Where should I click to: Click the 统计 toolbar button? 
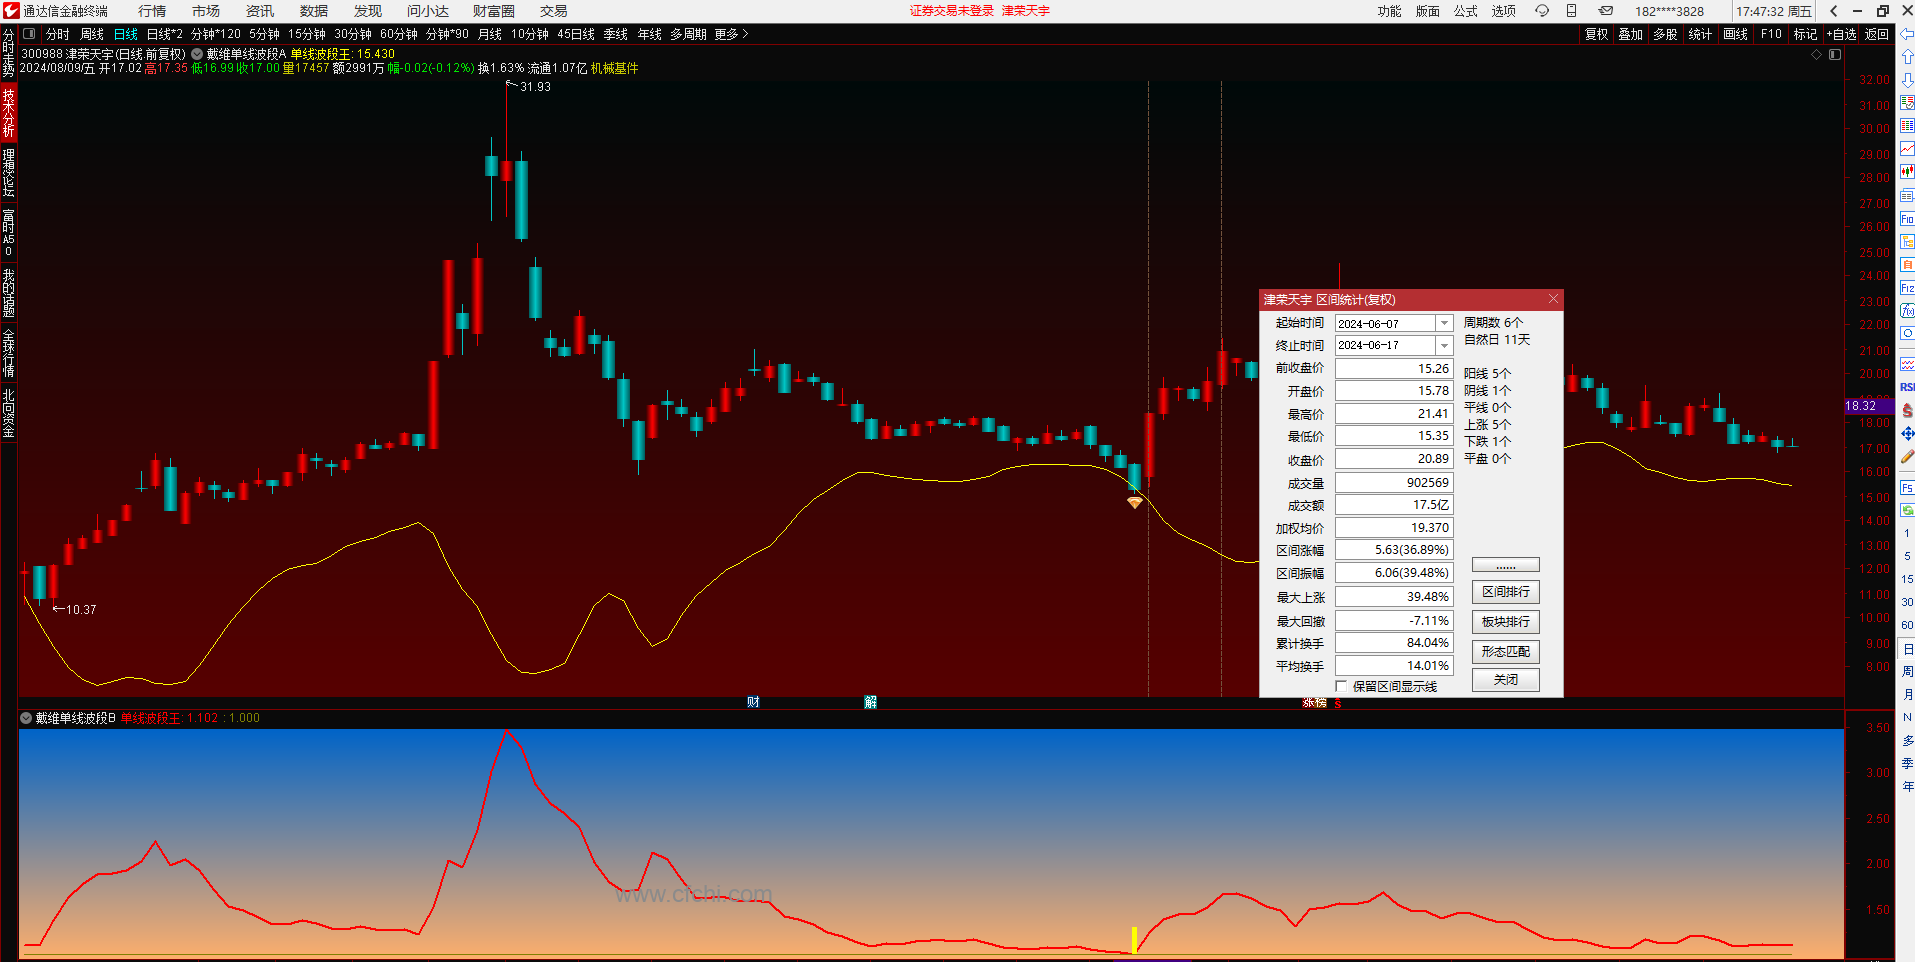click(x=1700, y=34)
